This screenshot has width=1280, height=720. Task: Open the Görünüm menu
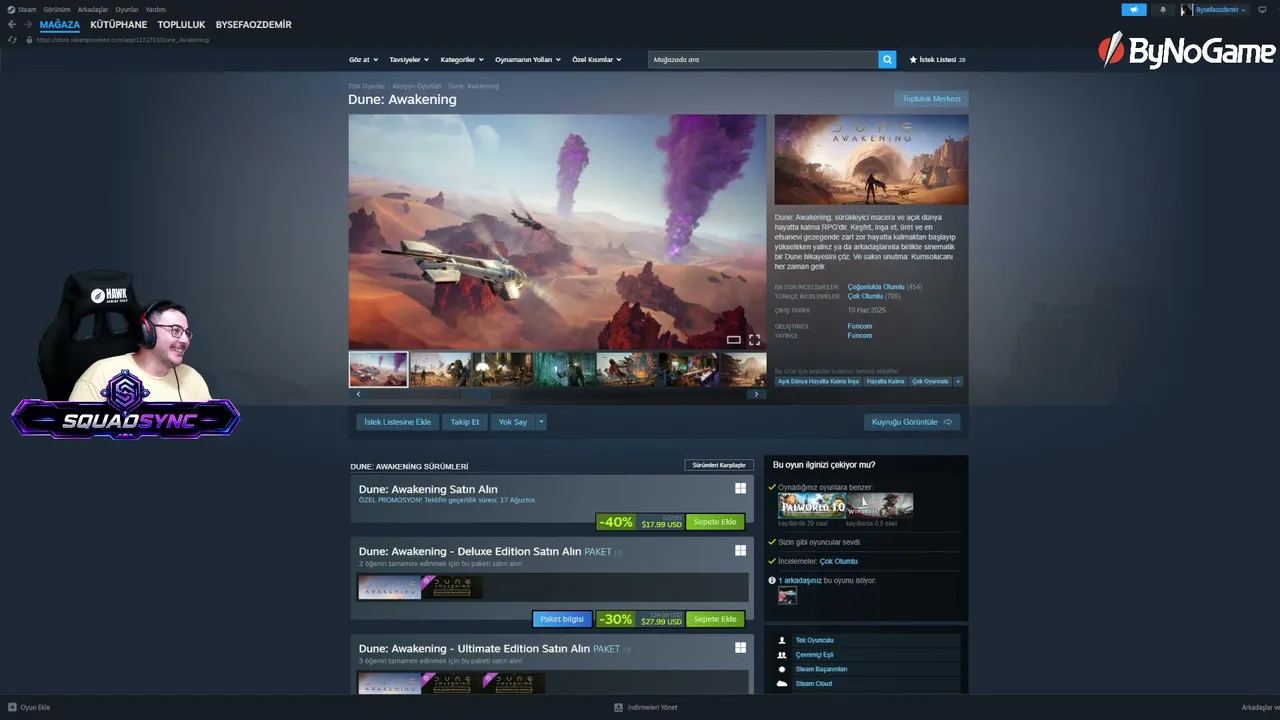tap(57, 9)
